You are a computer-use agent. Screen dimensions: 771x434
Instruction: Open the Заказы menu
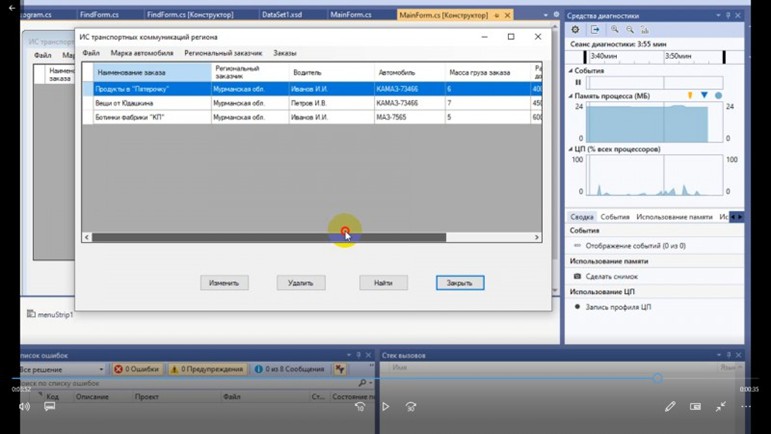[x=285, y=53]
